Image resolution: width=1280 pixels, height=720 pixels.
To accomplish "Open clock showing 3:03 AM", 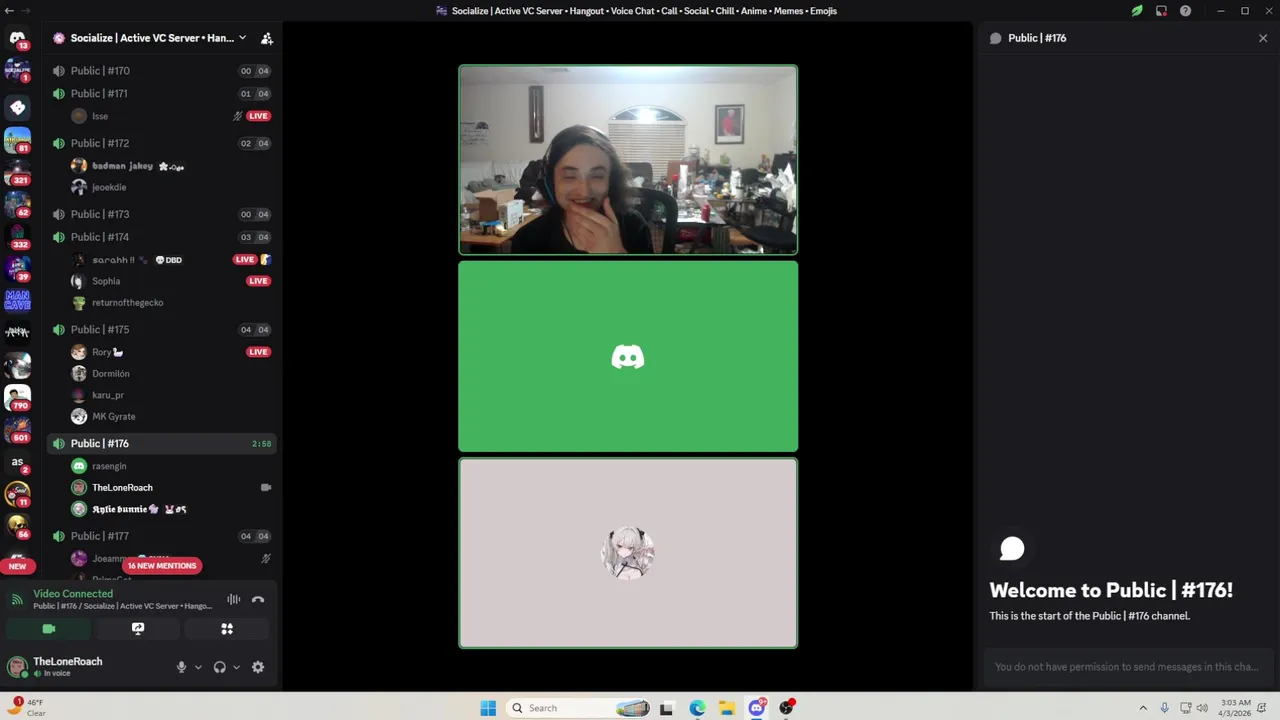I will pos(1235,708).
